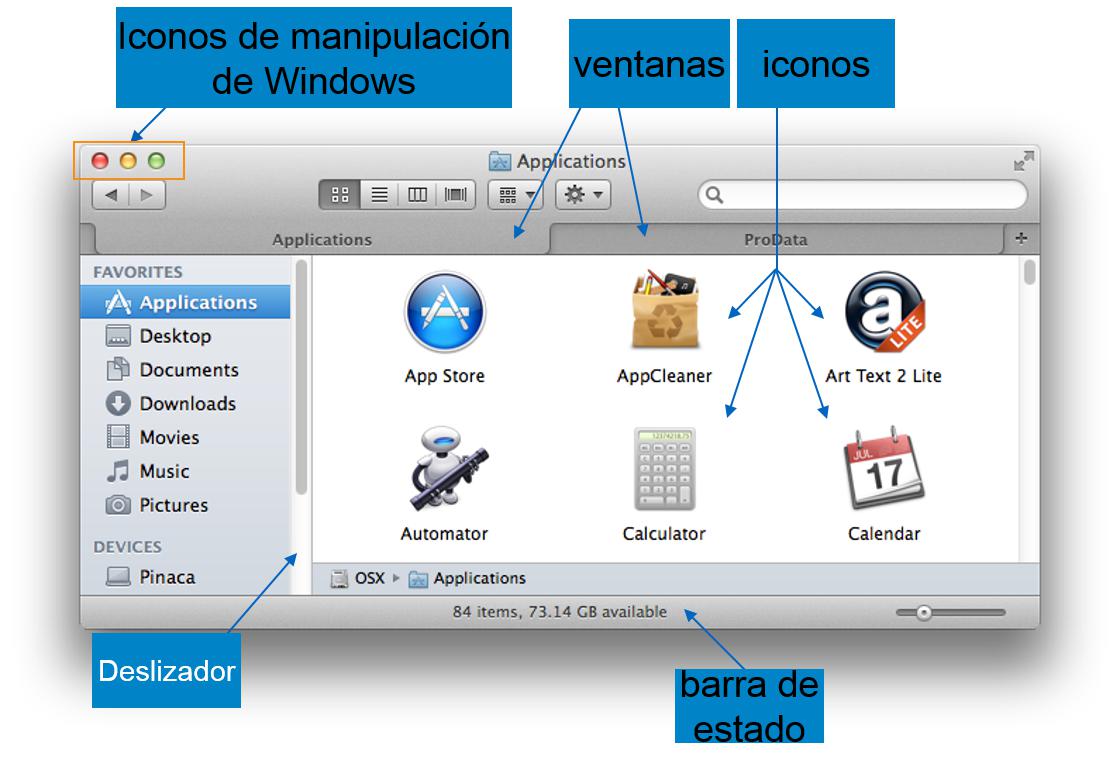Click the sidebar vertical scrollbar

(x=301, y=377)
